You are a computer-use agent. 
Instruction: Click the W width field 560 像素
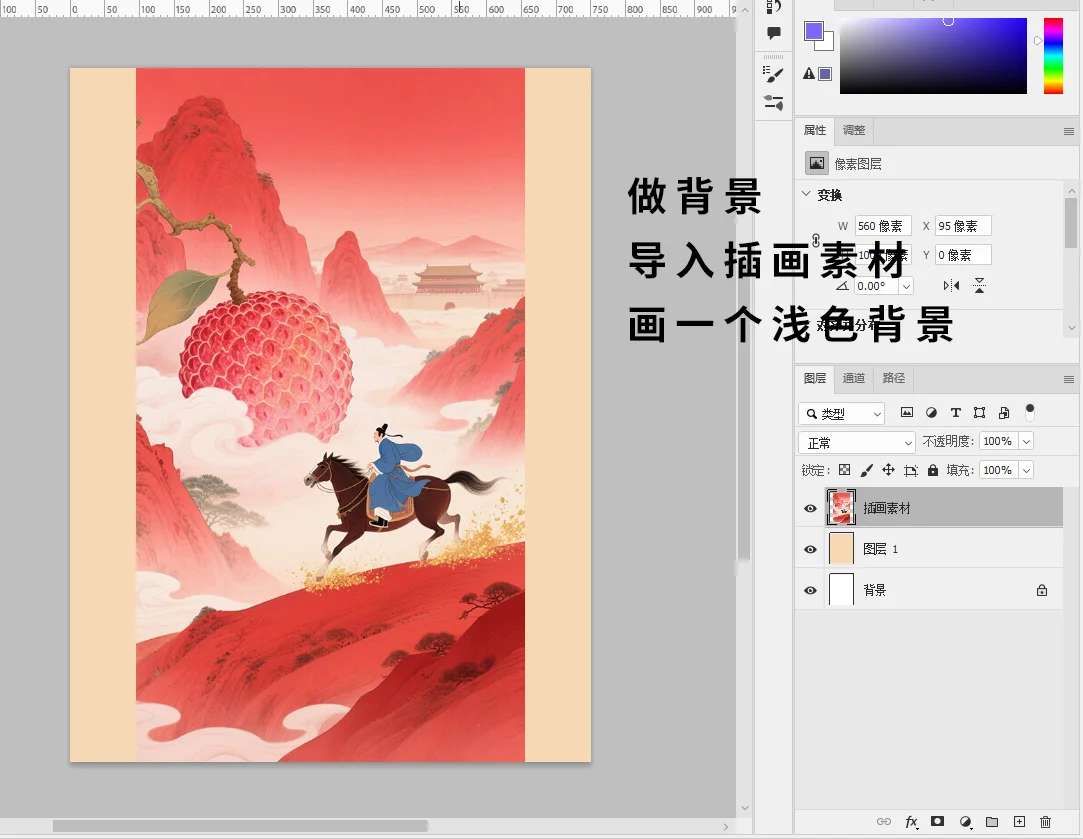tap(883, 226)
